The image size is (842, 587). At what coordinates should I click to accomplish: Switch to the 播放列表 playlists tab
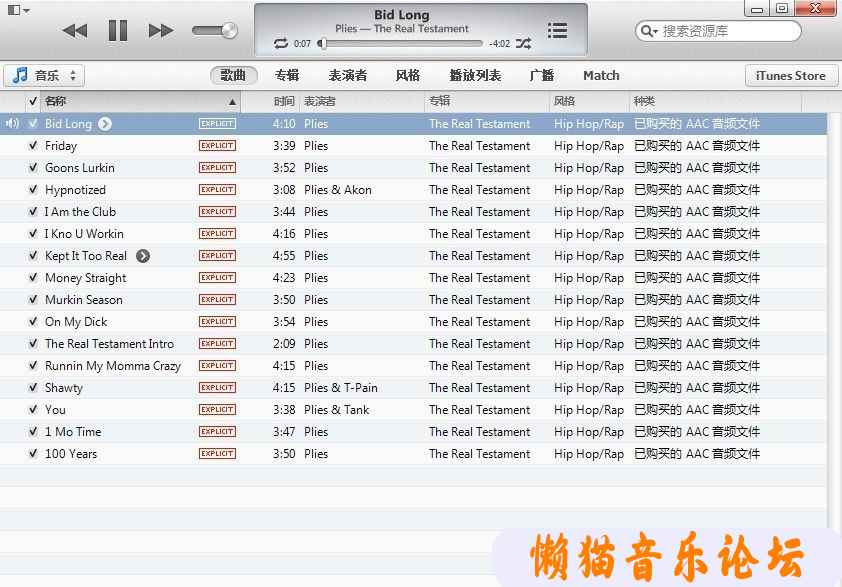475,76
